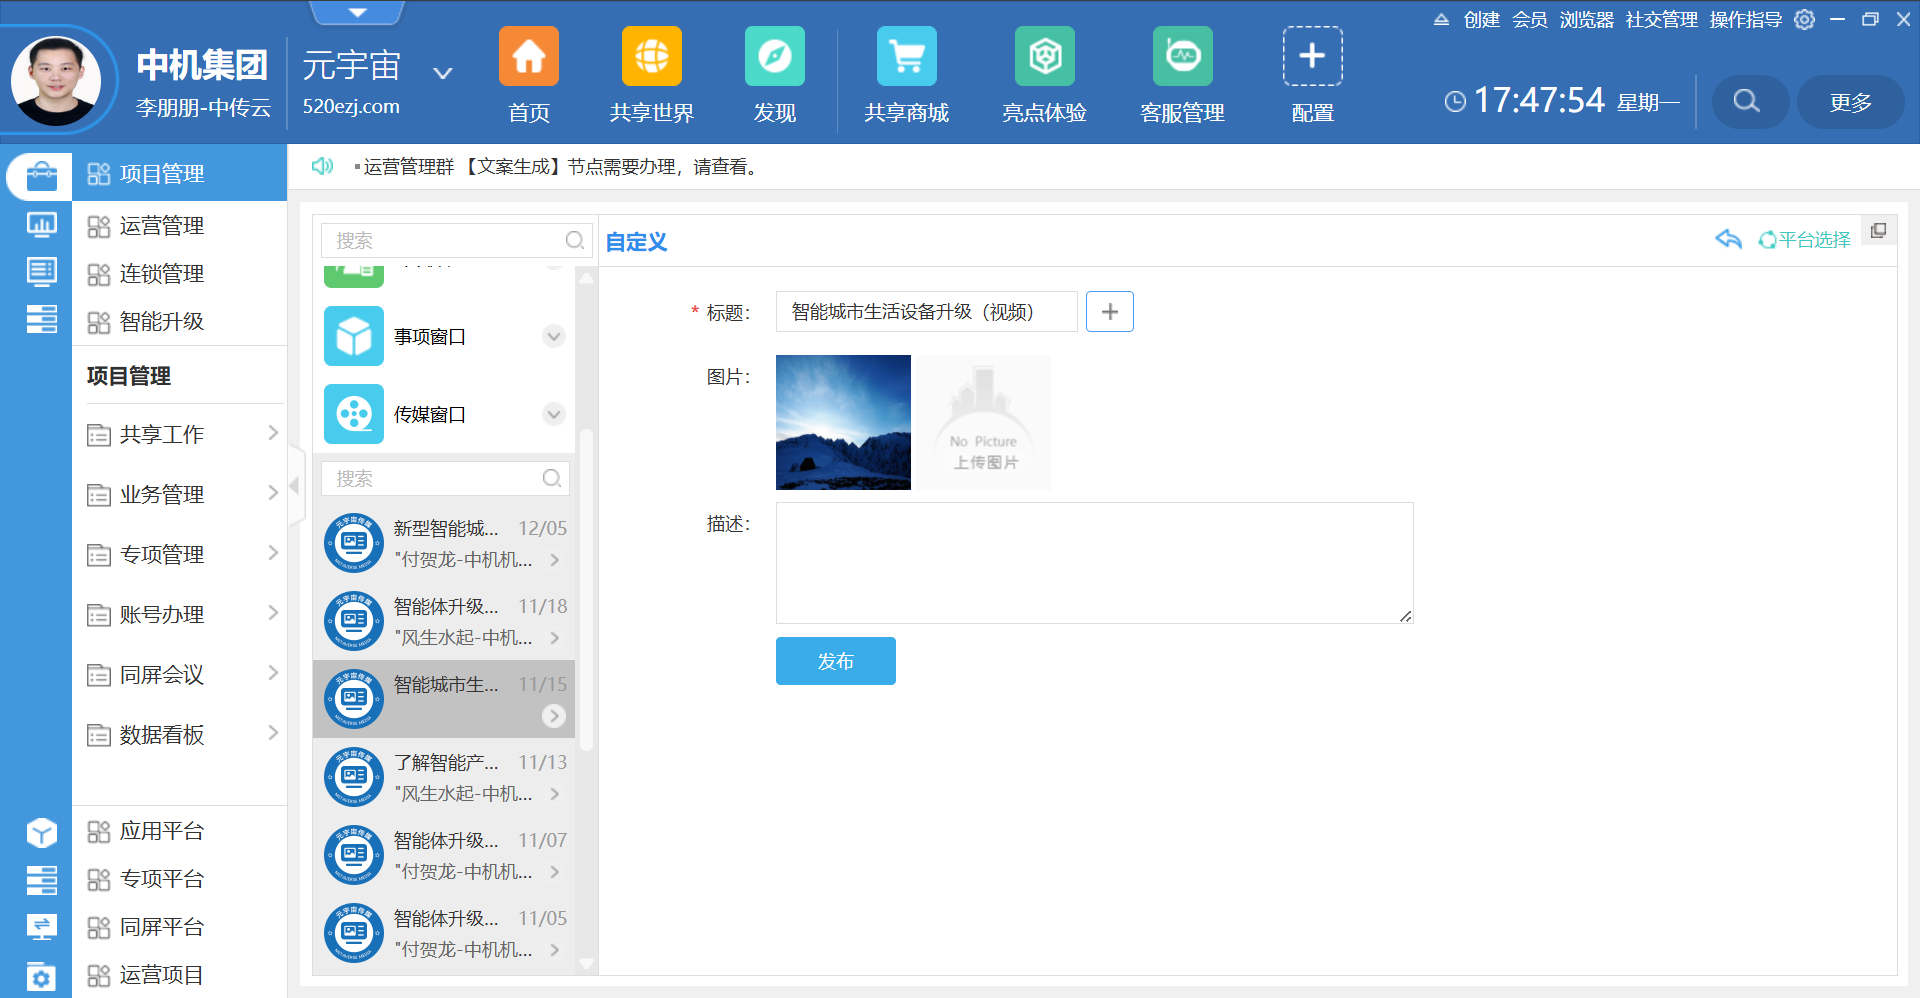1920x998 pixels.
Task: Click the 配置 plus icon
Action: 1312,57
